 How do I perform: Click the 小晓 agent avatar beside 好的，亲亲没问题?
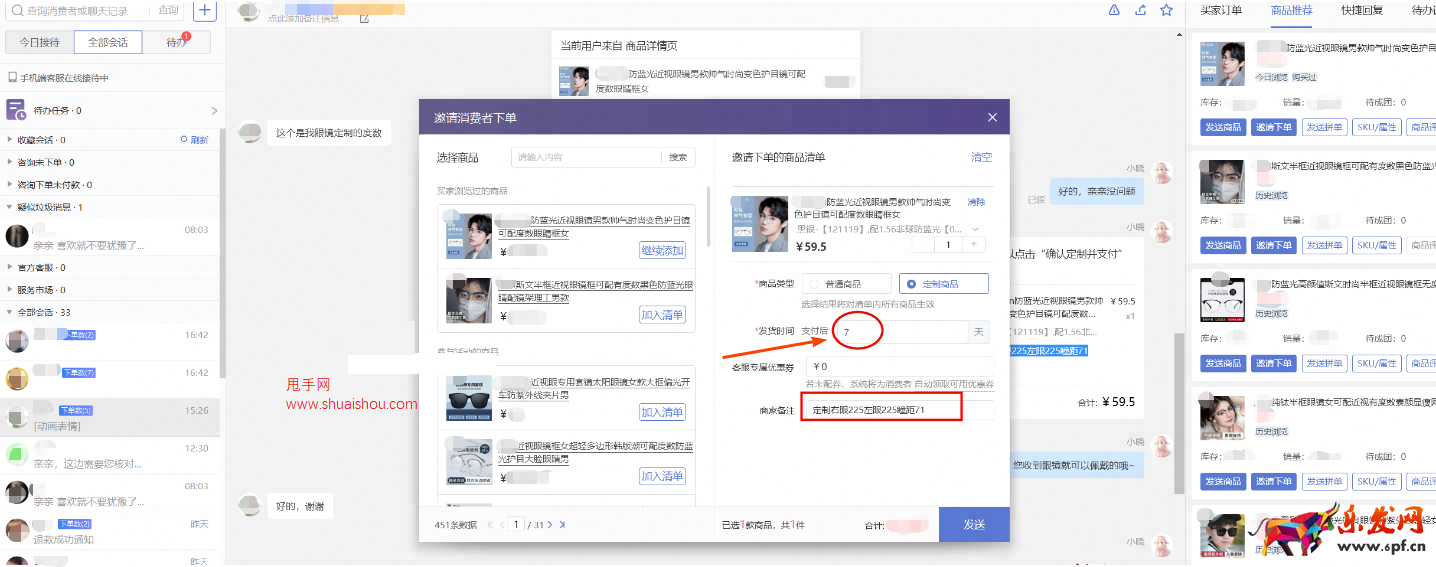(x=1162, y=174)
